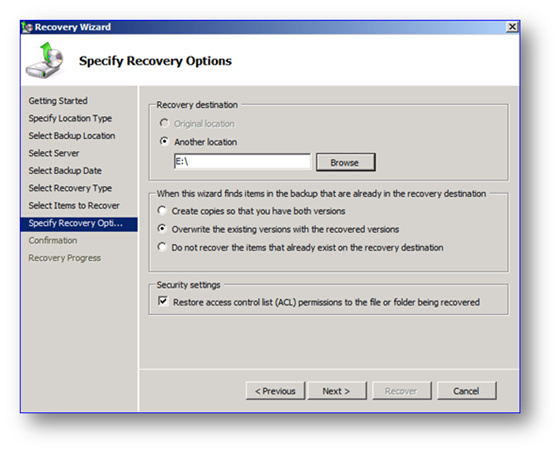Open the Specify Location Type step
The height and width of the screenshot is (453, 560).
pos(70,118)
